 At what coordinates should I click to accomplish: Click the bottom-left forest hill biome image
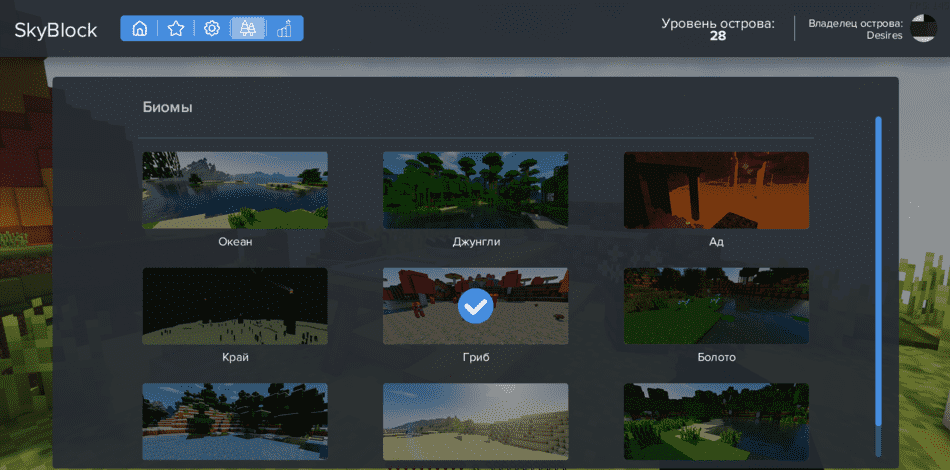(x=235, y=421)
